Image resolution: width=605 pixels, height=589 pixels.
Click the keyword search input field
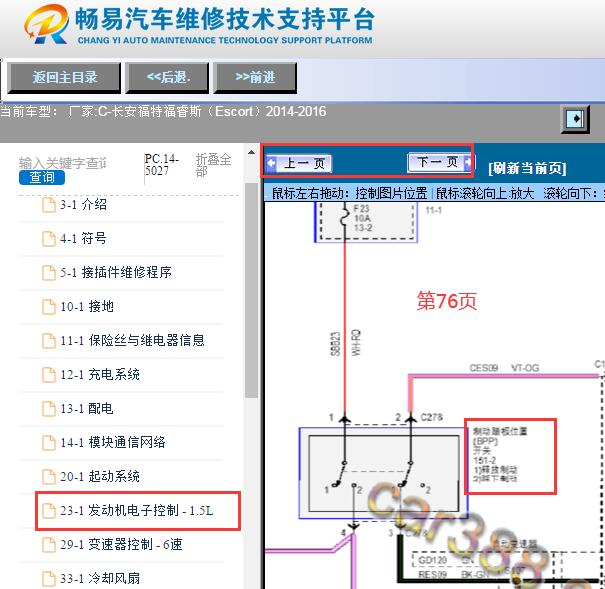(64, 162)
